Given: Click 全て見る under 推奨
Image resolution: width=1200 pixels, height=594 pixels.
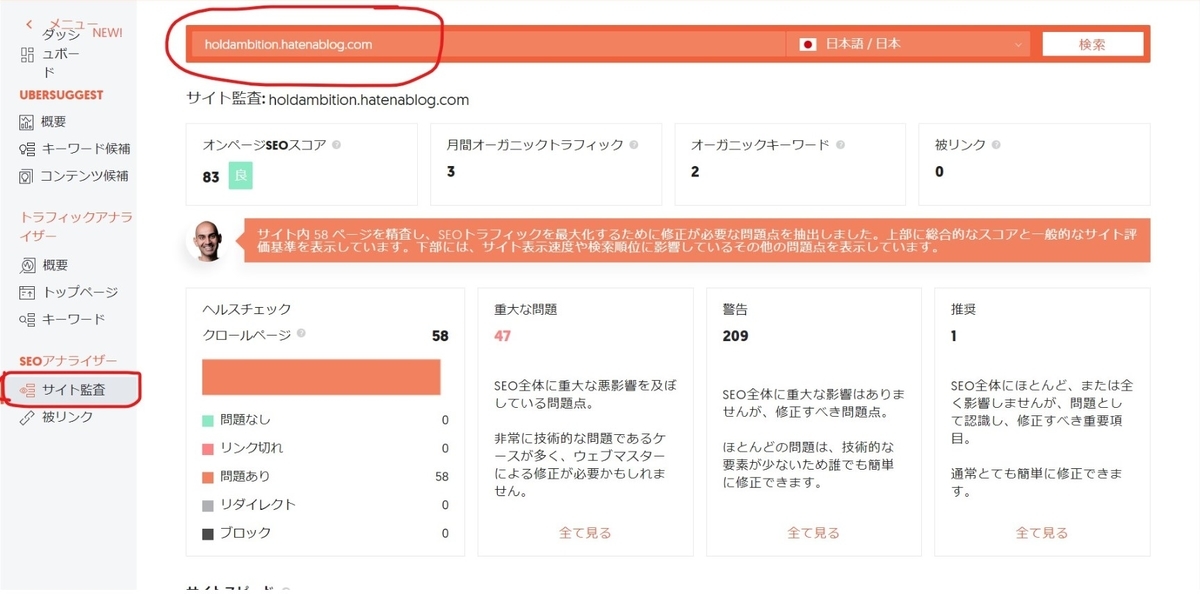Looking at the screenshot, I should (1041, 533).
